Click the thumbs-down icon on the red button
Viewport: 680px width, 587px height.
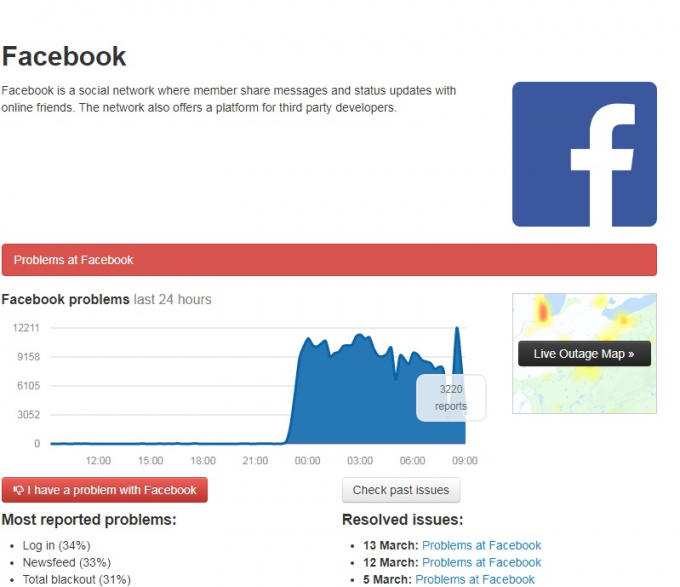18,490
